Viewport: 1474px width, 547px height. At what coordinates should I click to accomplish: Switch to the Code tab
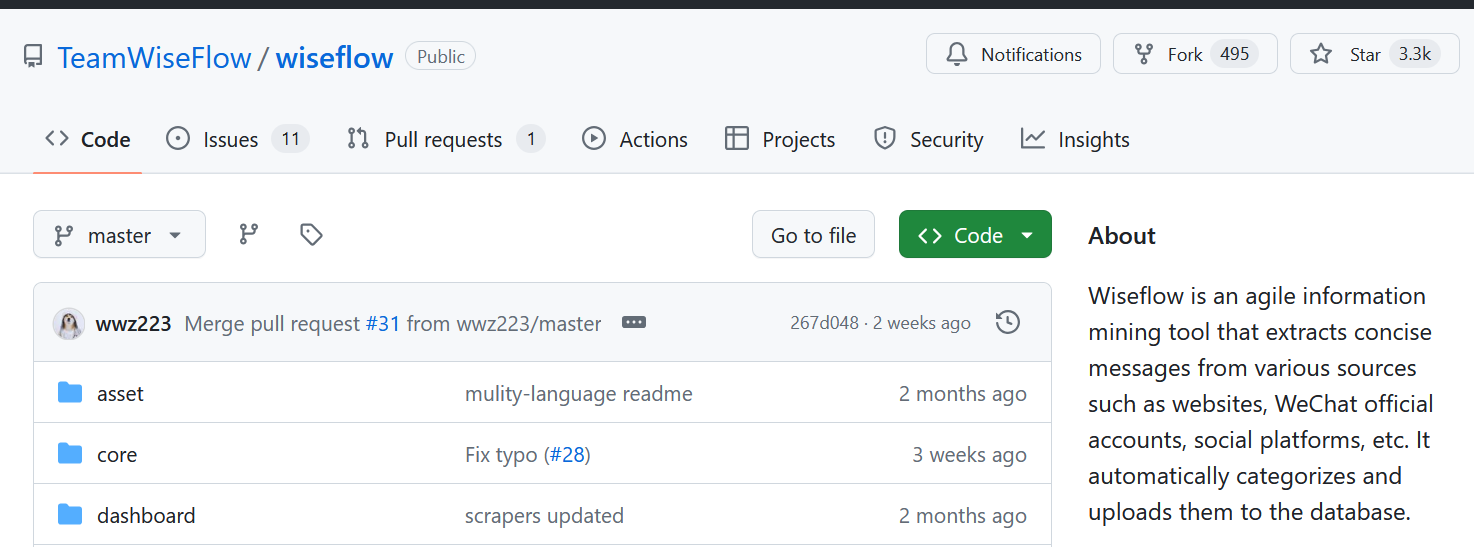pos(88,139)
